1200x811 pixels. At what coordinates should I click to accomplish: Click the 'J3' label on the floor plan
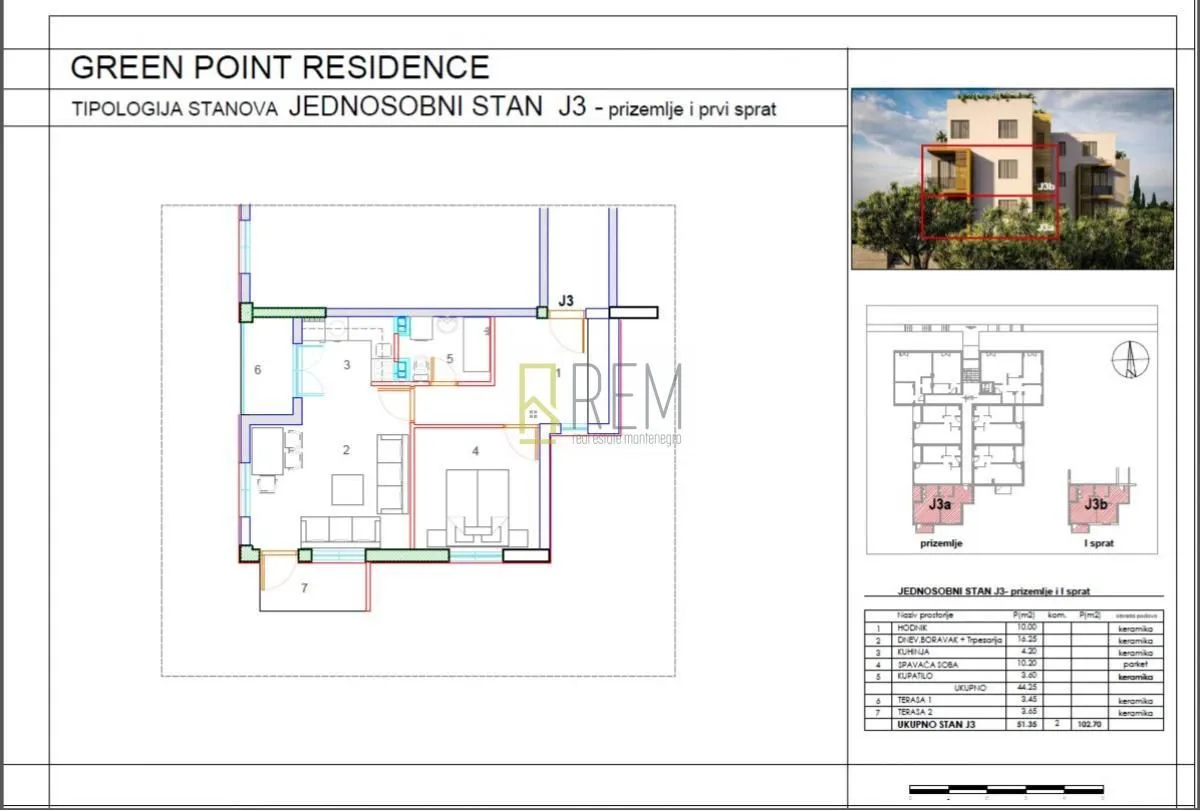coord(566,300)
